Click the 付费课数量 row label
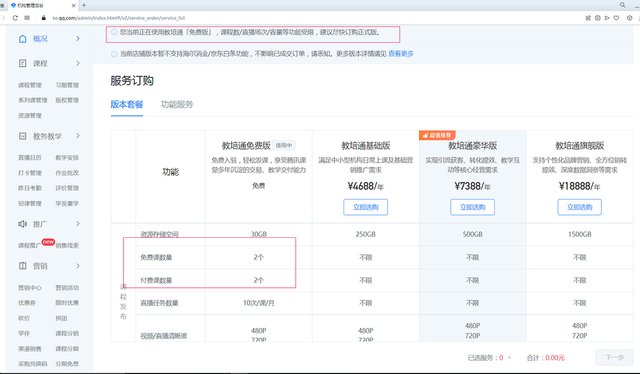Viewport: 640px width, 374px height. [x=156, y=280]
